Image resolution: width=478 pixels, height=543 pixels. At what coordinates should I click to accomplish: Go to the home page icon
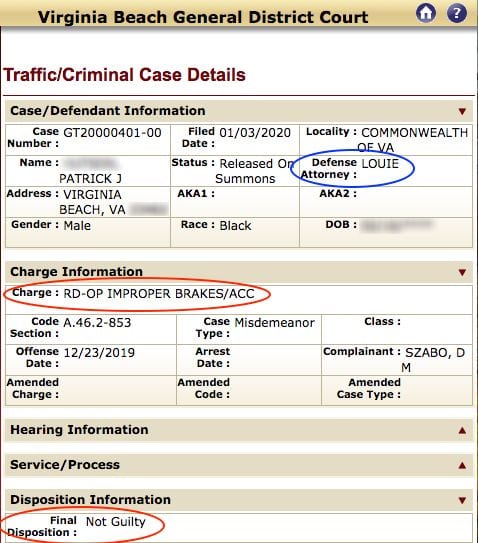click(x=426, y=14)
